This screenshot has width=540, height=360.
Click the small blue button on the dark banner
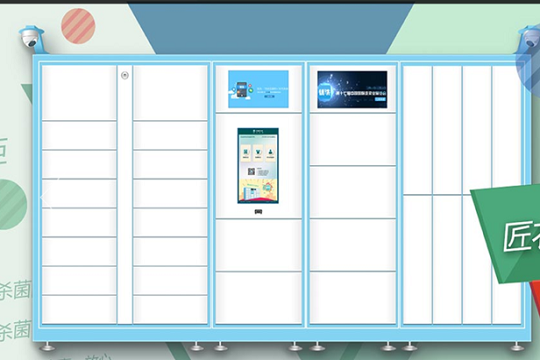[380, 99]
